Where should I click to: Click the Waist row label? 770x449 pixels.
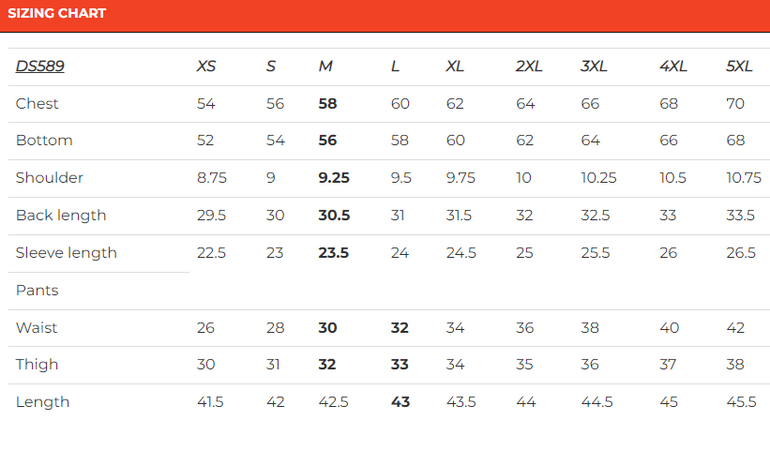point(36,328)
